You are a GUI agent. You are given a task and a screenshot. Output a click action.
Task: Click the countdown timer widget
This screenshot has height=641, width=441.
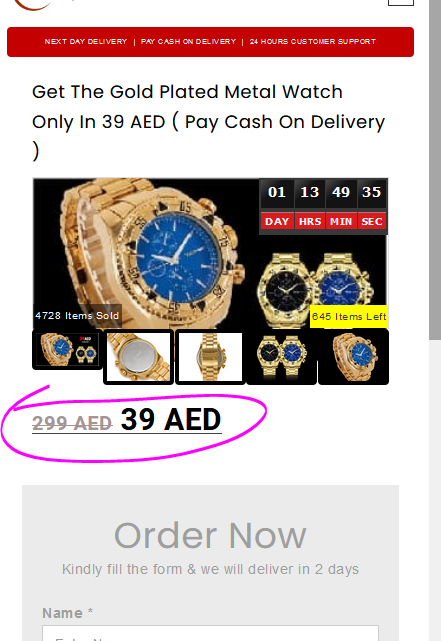[323, 206]
